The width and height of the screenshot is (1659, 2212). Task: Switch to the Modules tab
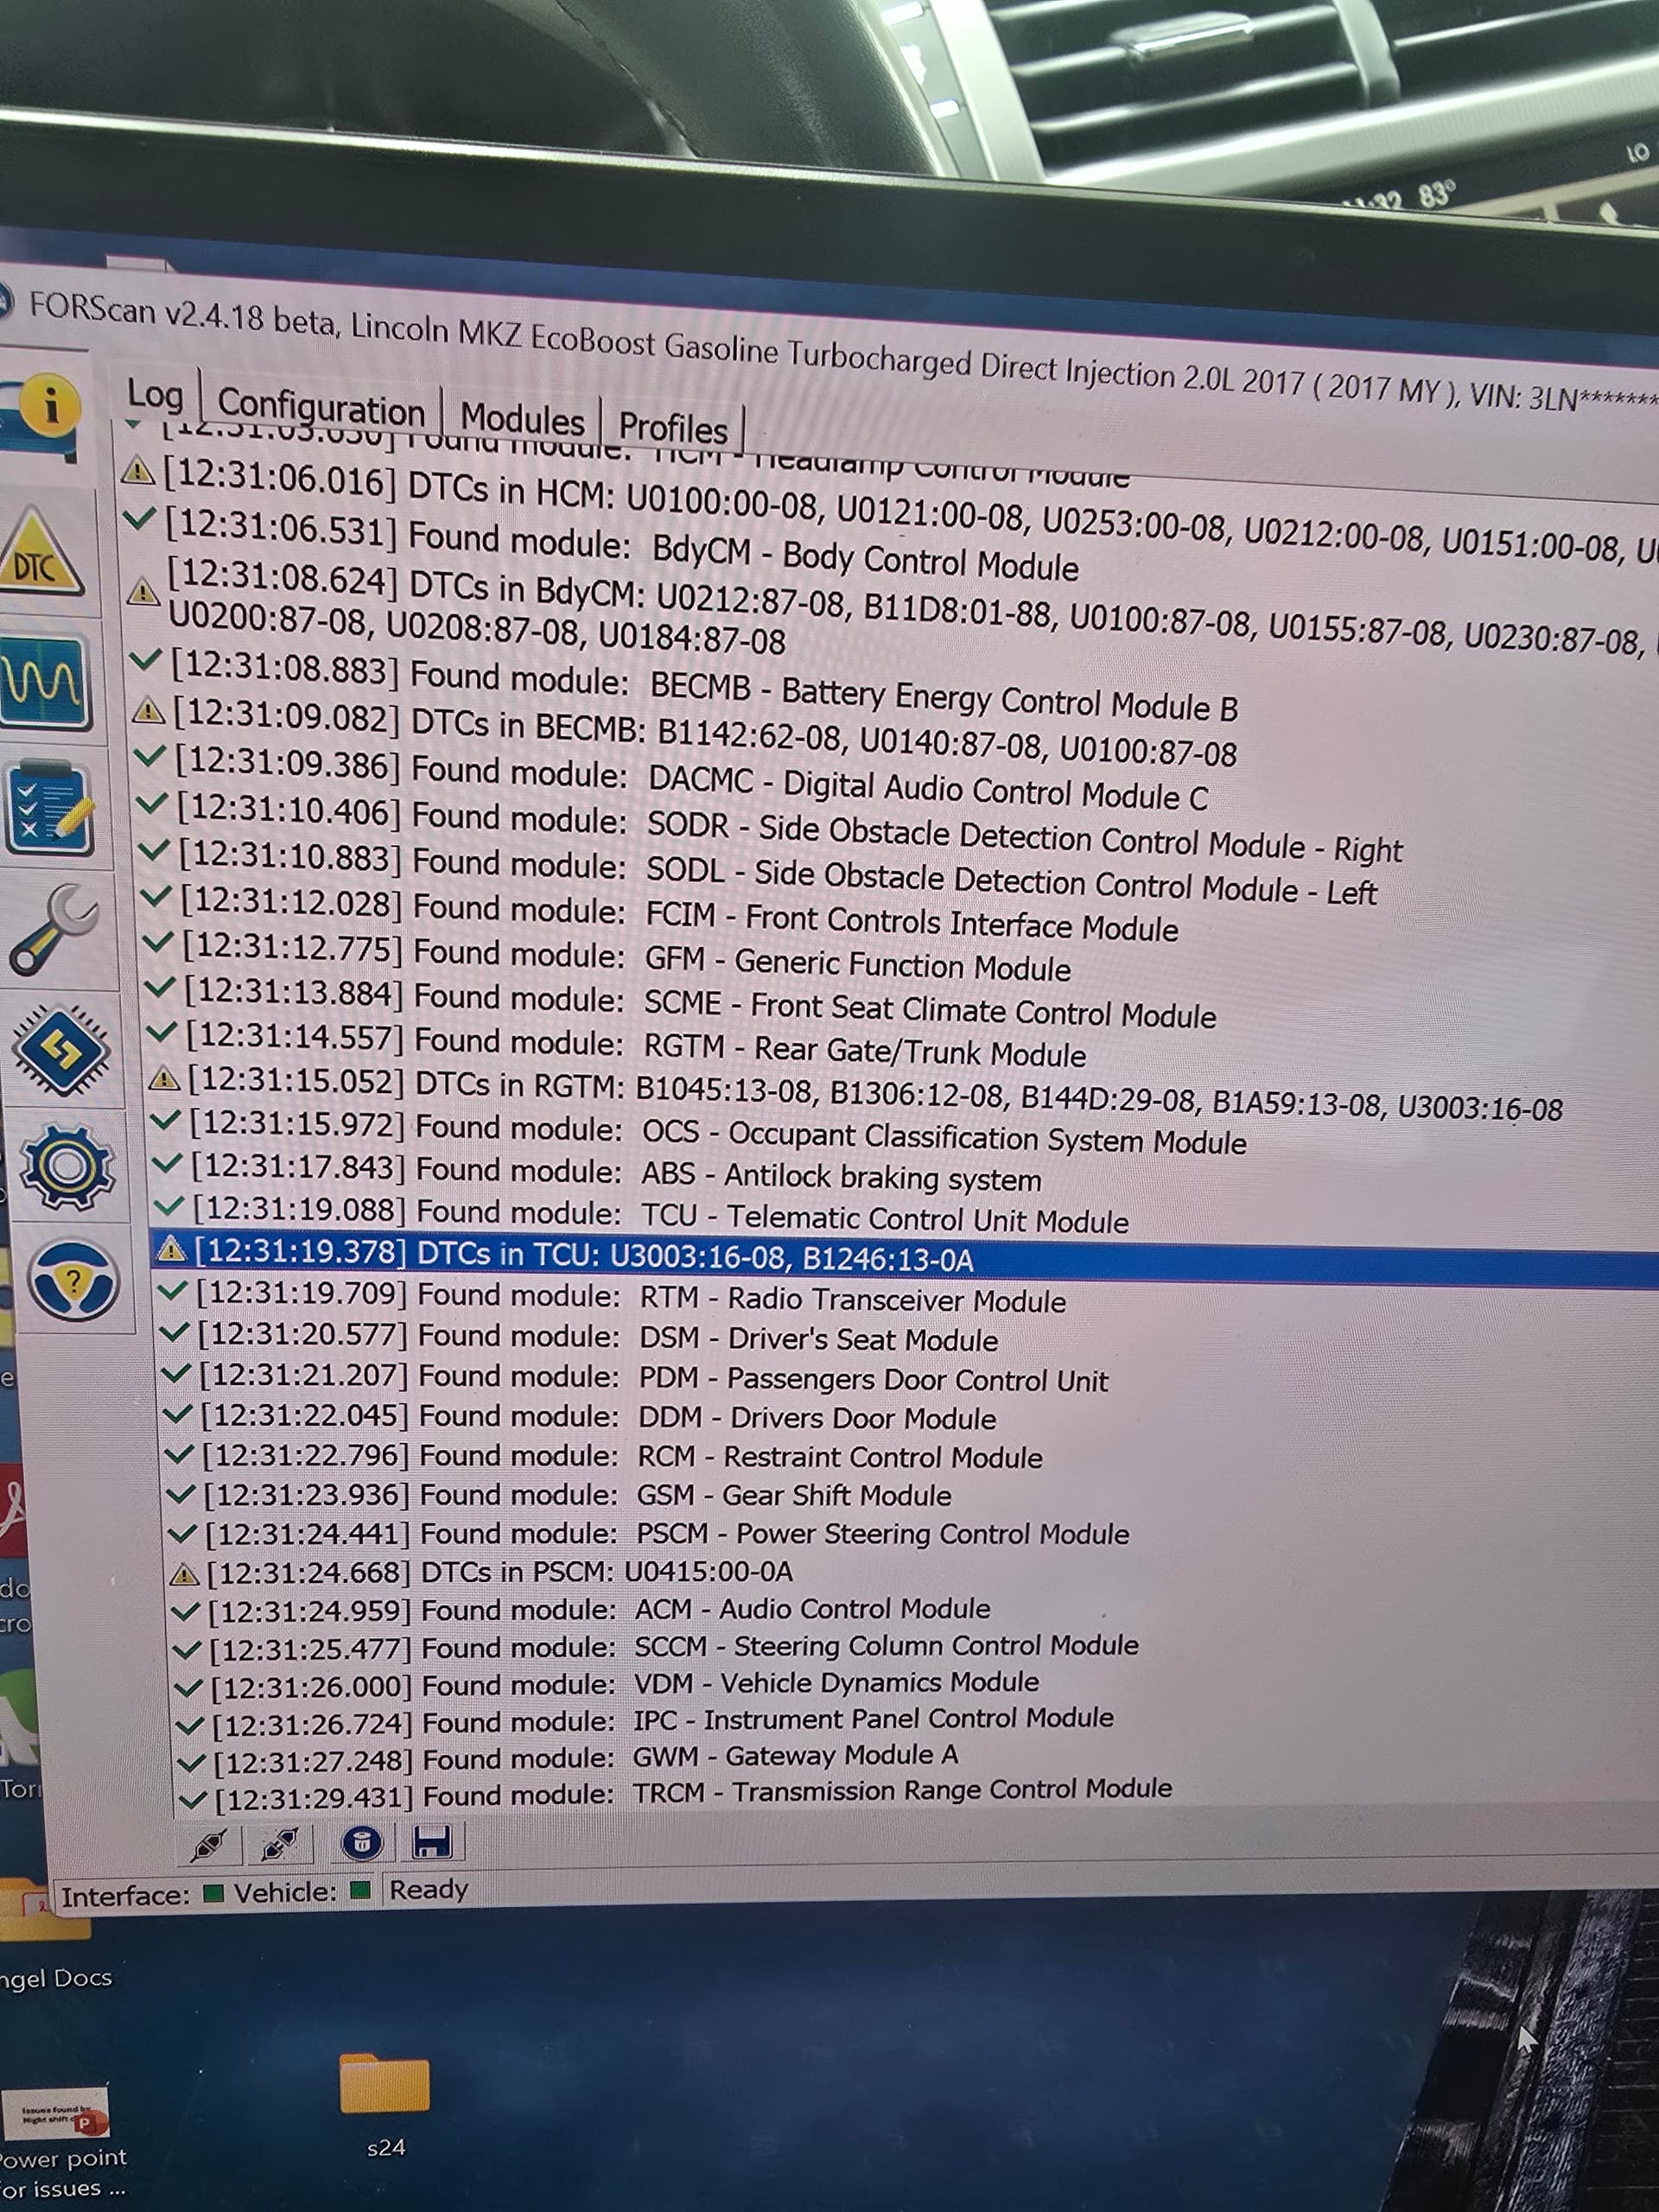pyautogui.click(x=522, y=419)
